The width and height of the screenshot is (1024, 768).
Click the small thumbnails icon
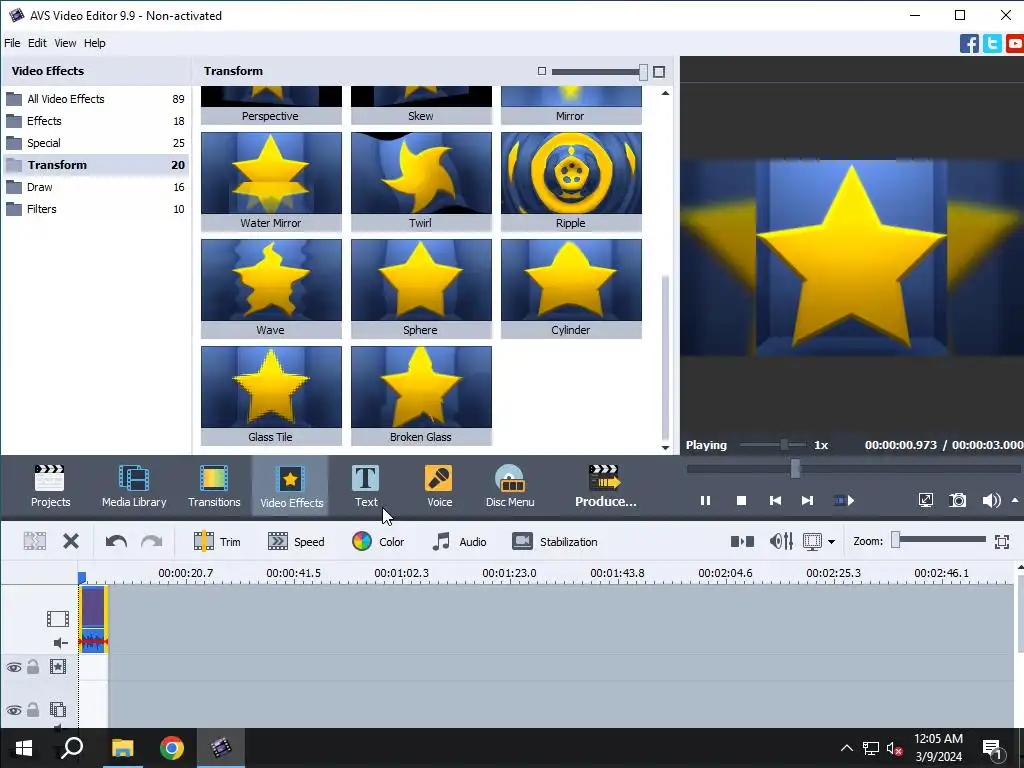pyautogui.click(x=541, y=71)
